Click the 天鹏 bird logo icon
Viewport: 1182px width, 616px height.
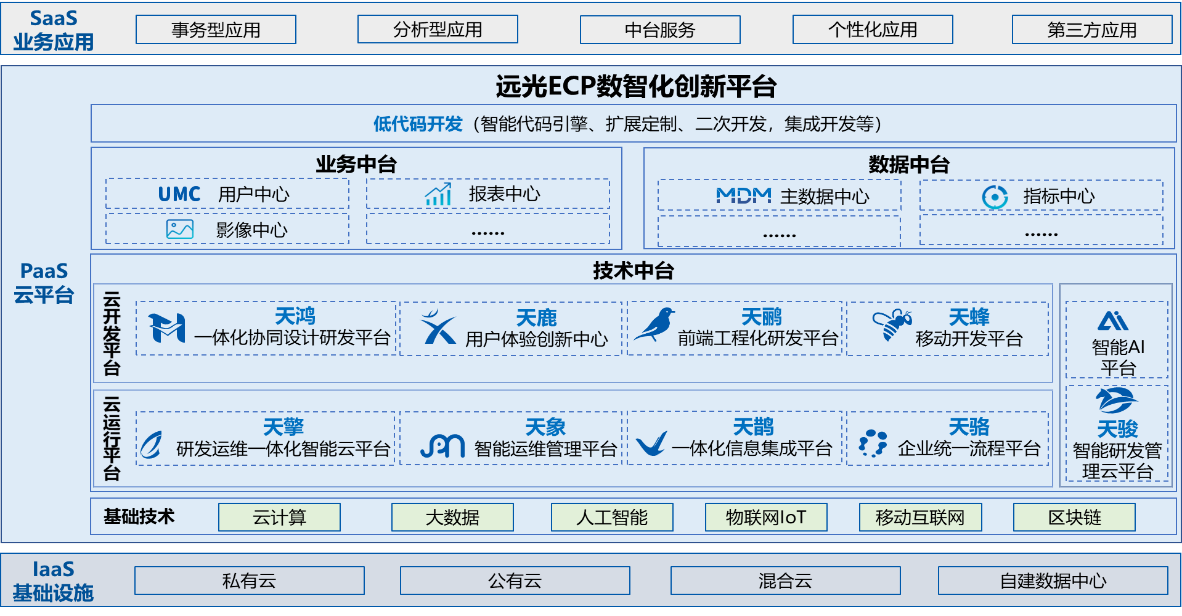click(x=654, y=325)
